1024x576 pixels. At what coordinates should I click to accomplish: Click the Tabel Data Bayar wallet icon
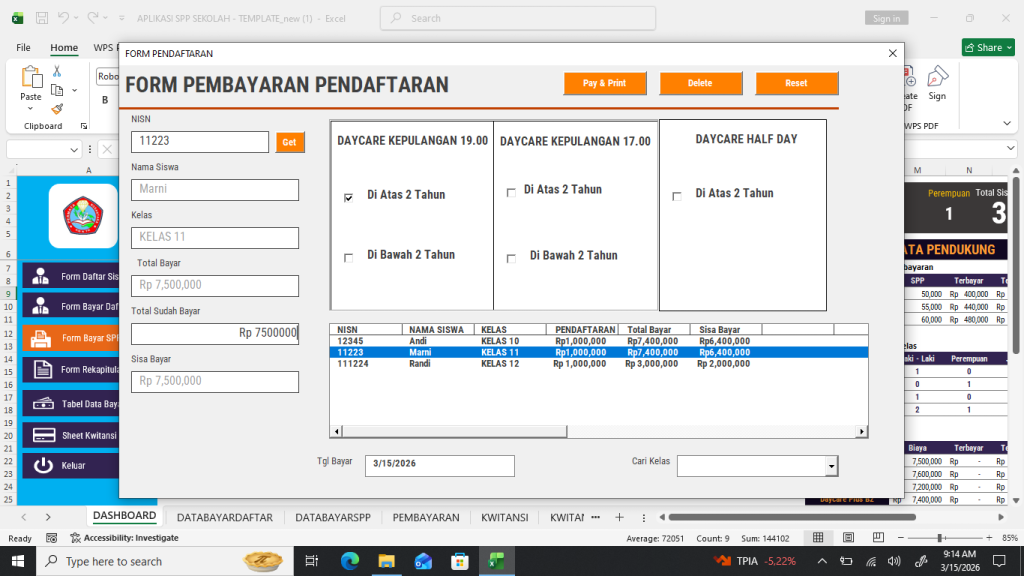pos(42,403)
